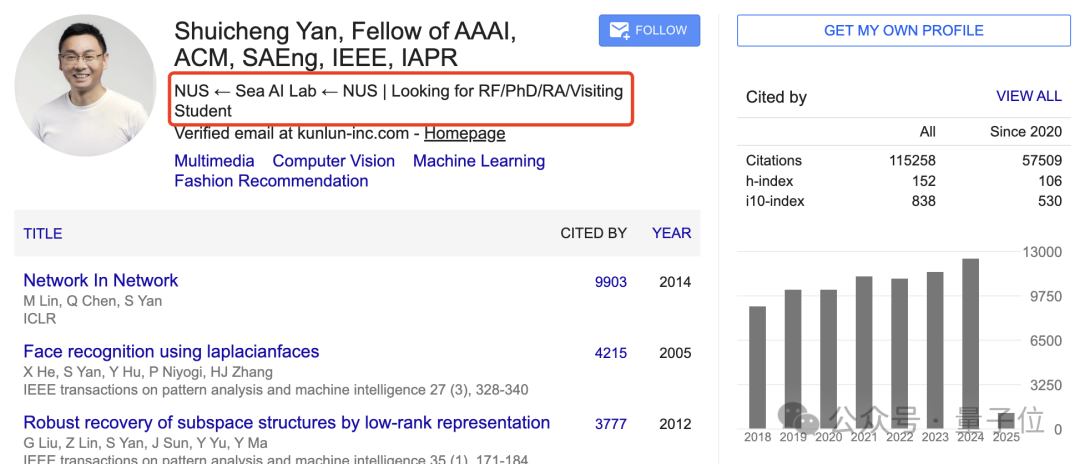Viewport: 1080px width, 464px height.
Task: Click VIEW ALL in Cited by panel
Action: pyautogui.click(x=1028, y=97)
